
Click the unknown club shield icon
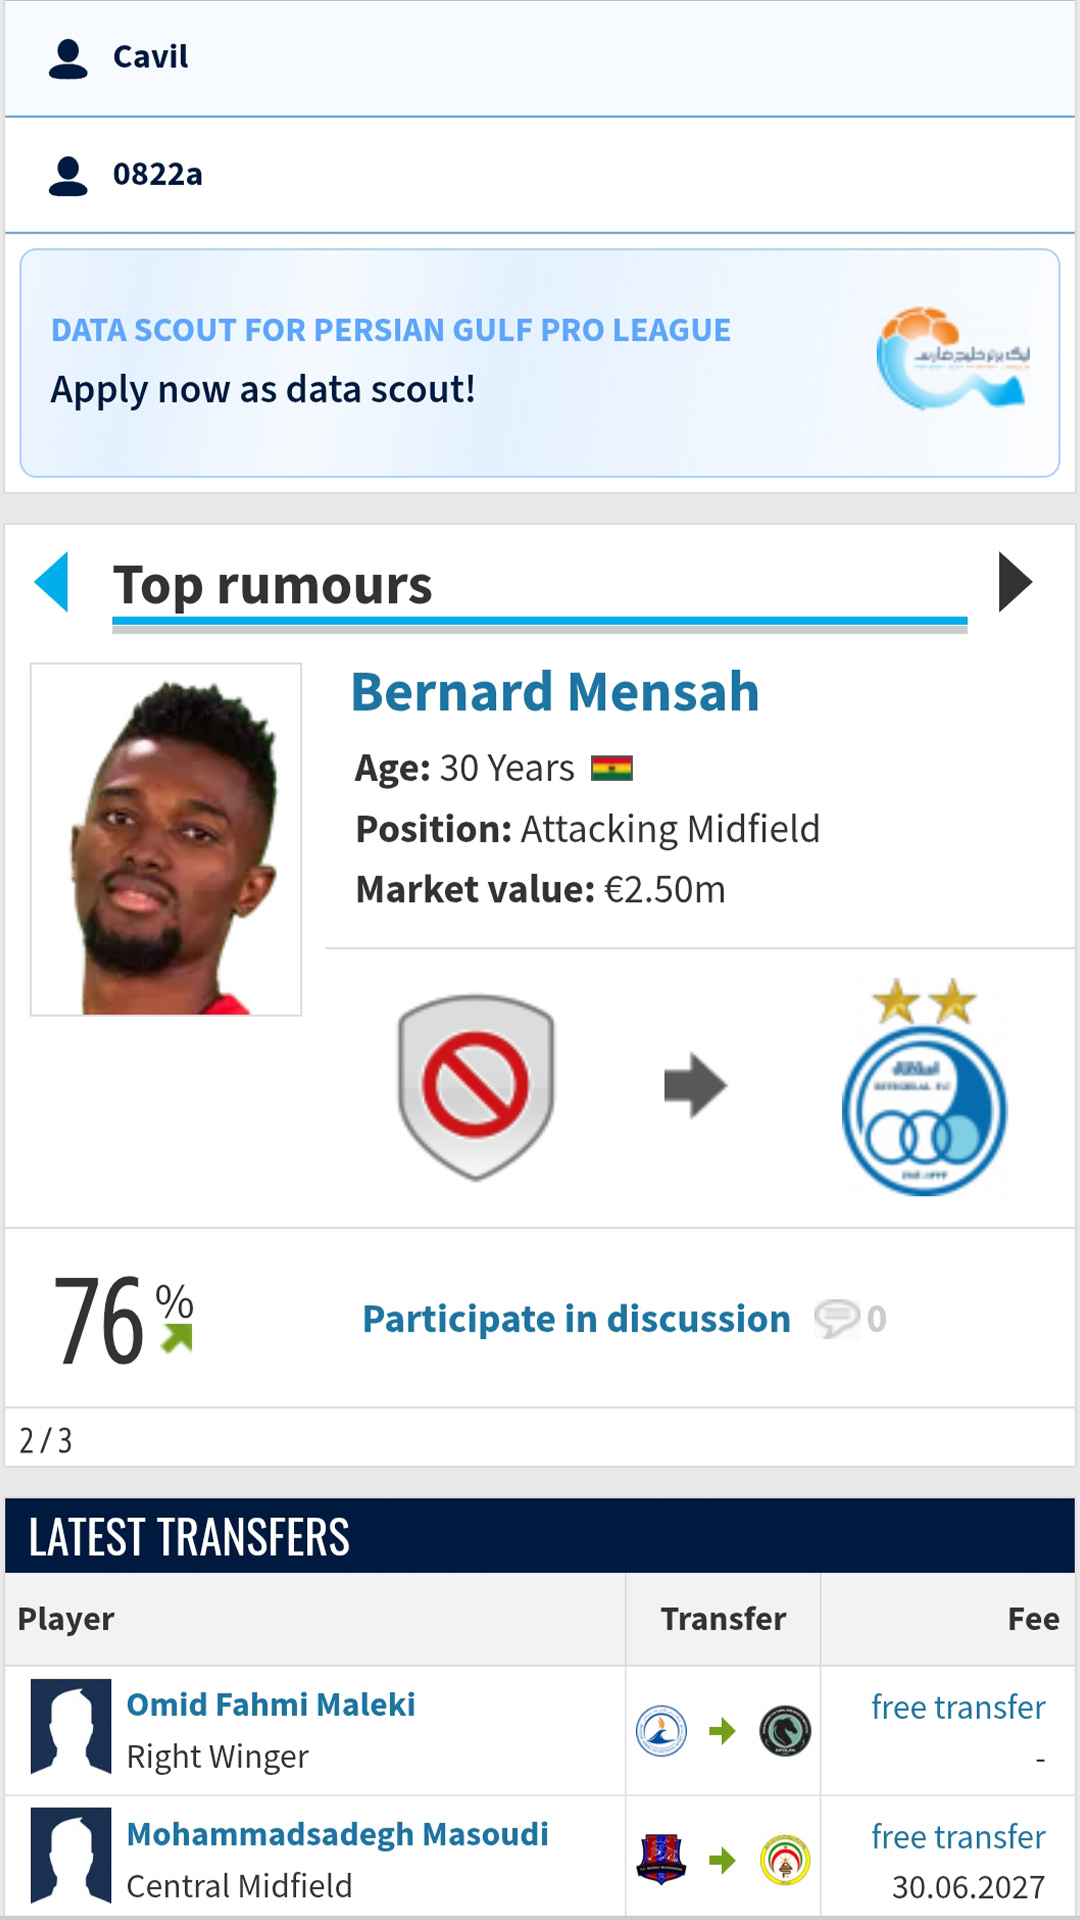476,1087
